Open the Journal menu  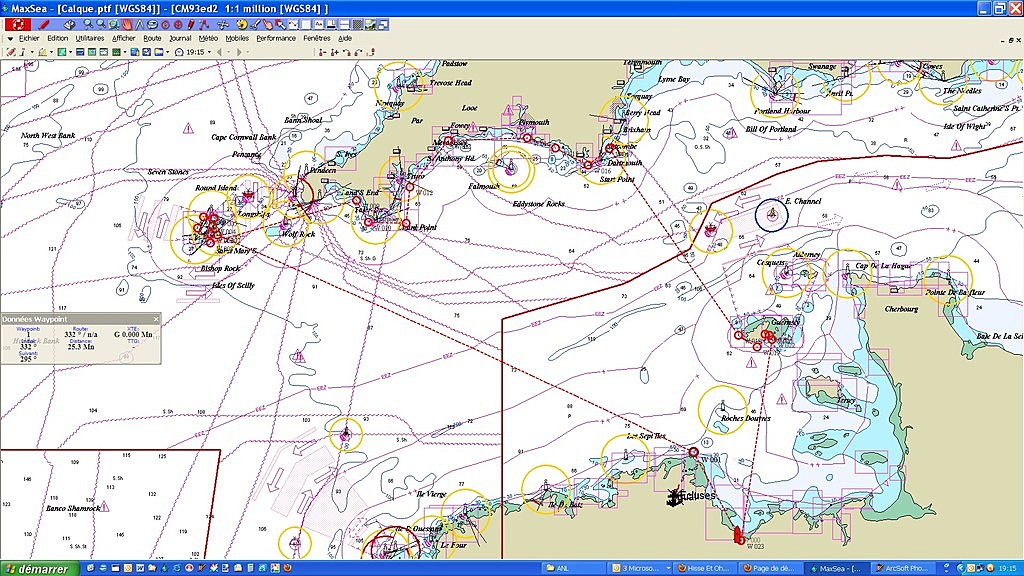tap(180, 39)
